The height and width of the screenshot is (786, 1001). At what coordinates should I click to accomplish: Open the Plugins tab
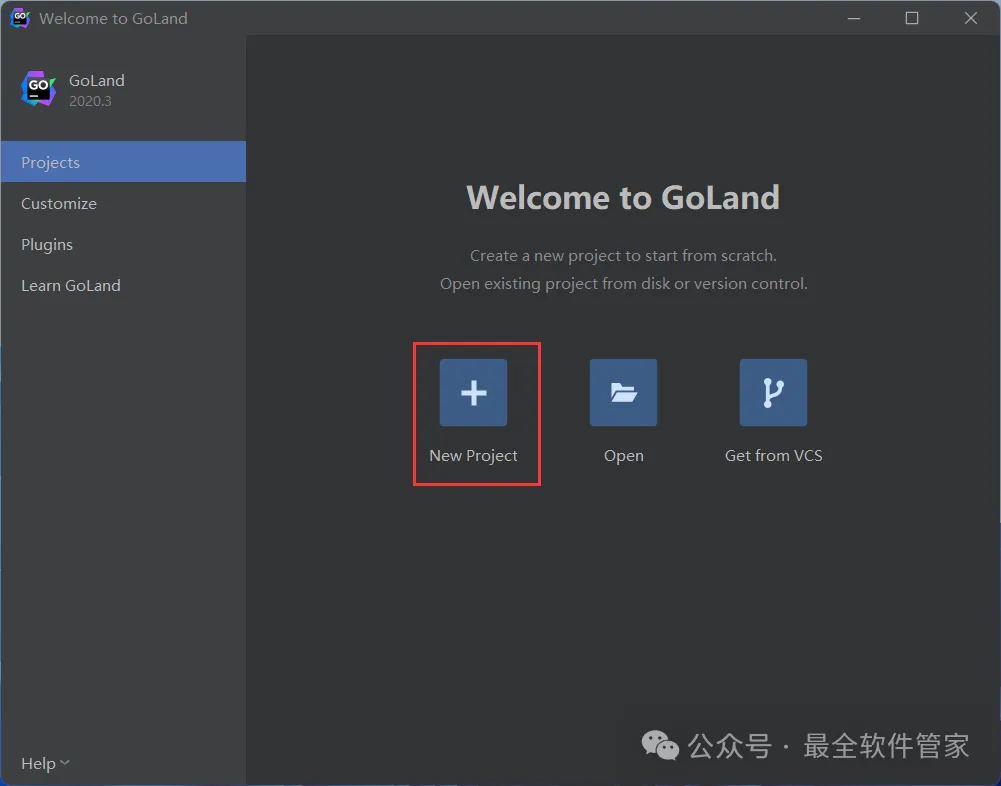click(123, 244)
